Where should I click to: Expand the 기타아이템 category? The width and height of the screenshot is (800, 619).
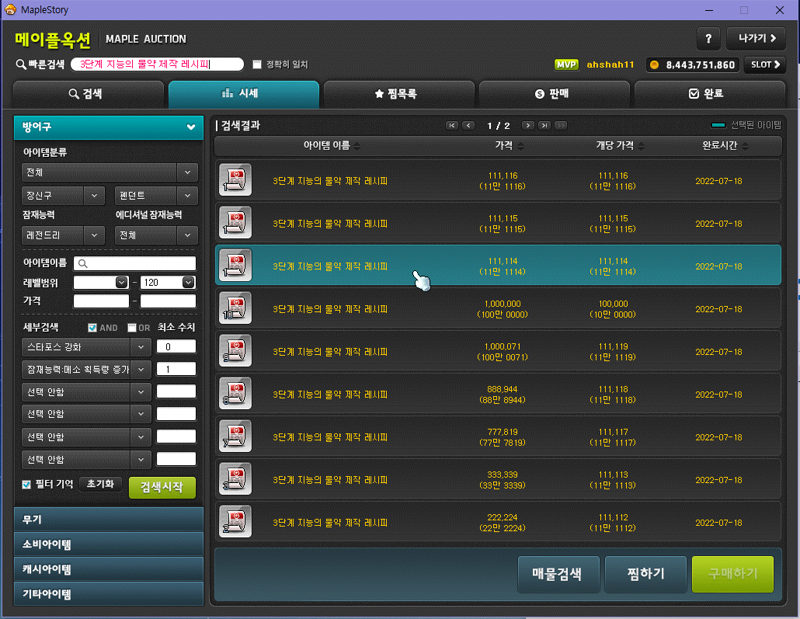pos(109,594)
